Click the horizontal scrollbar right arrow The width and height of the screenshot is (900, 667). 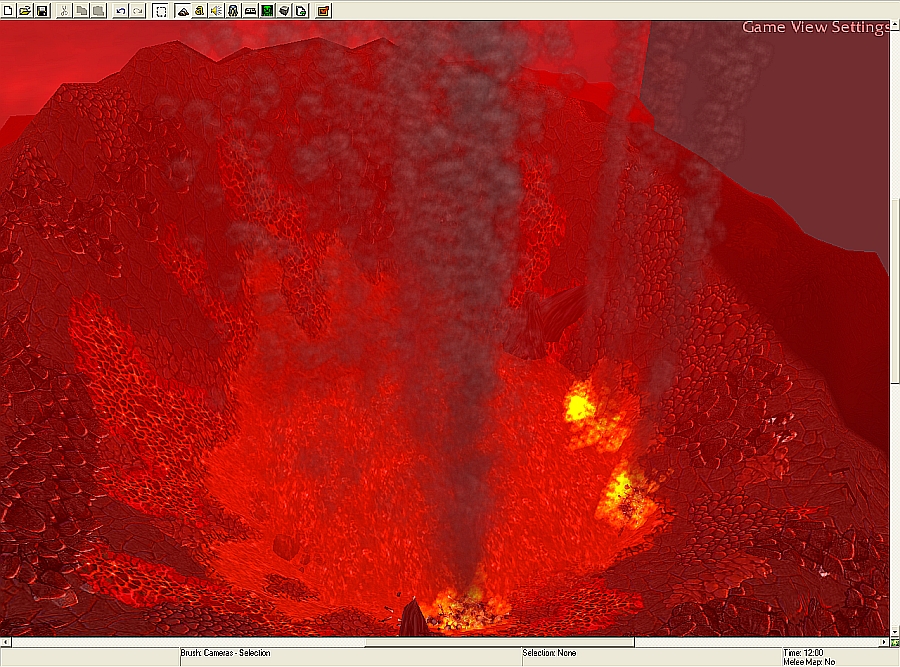click(885, 642)
